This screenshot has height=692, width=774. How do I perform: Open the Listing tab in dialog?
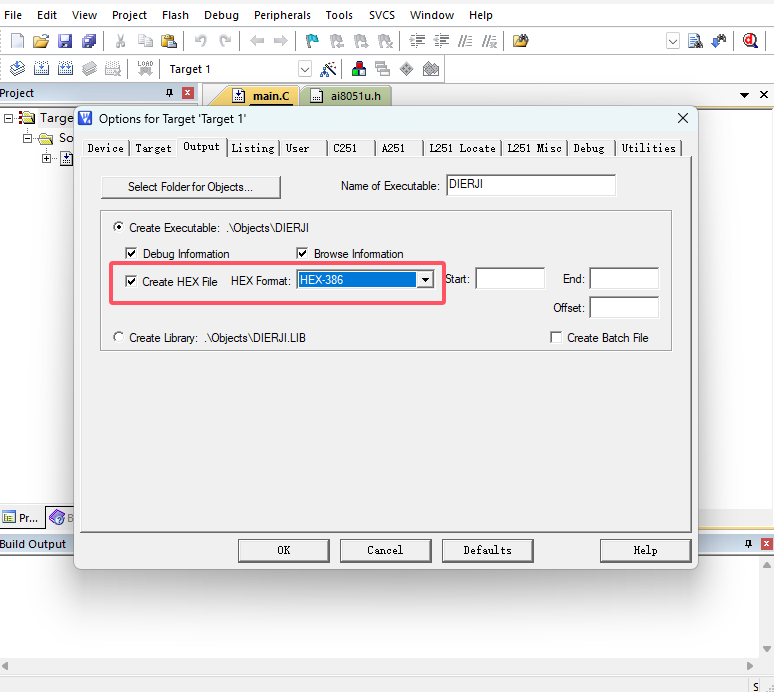click(253, 148)
